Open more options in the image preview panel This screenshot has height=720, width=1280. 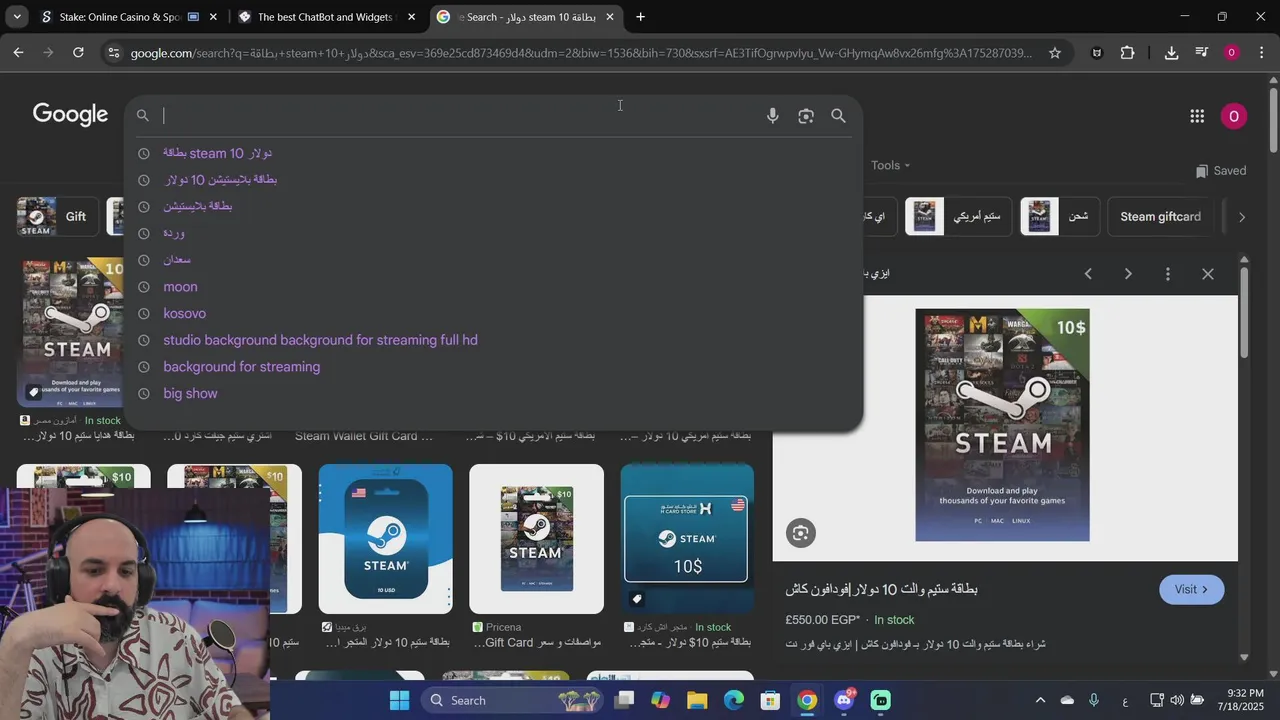[1167, 274]
